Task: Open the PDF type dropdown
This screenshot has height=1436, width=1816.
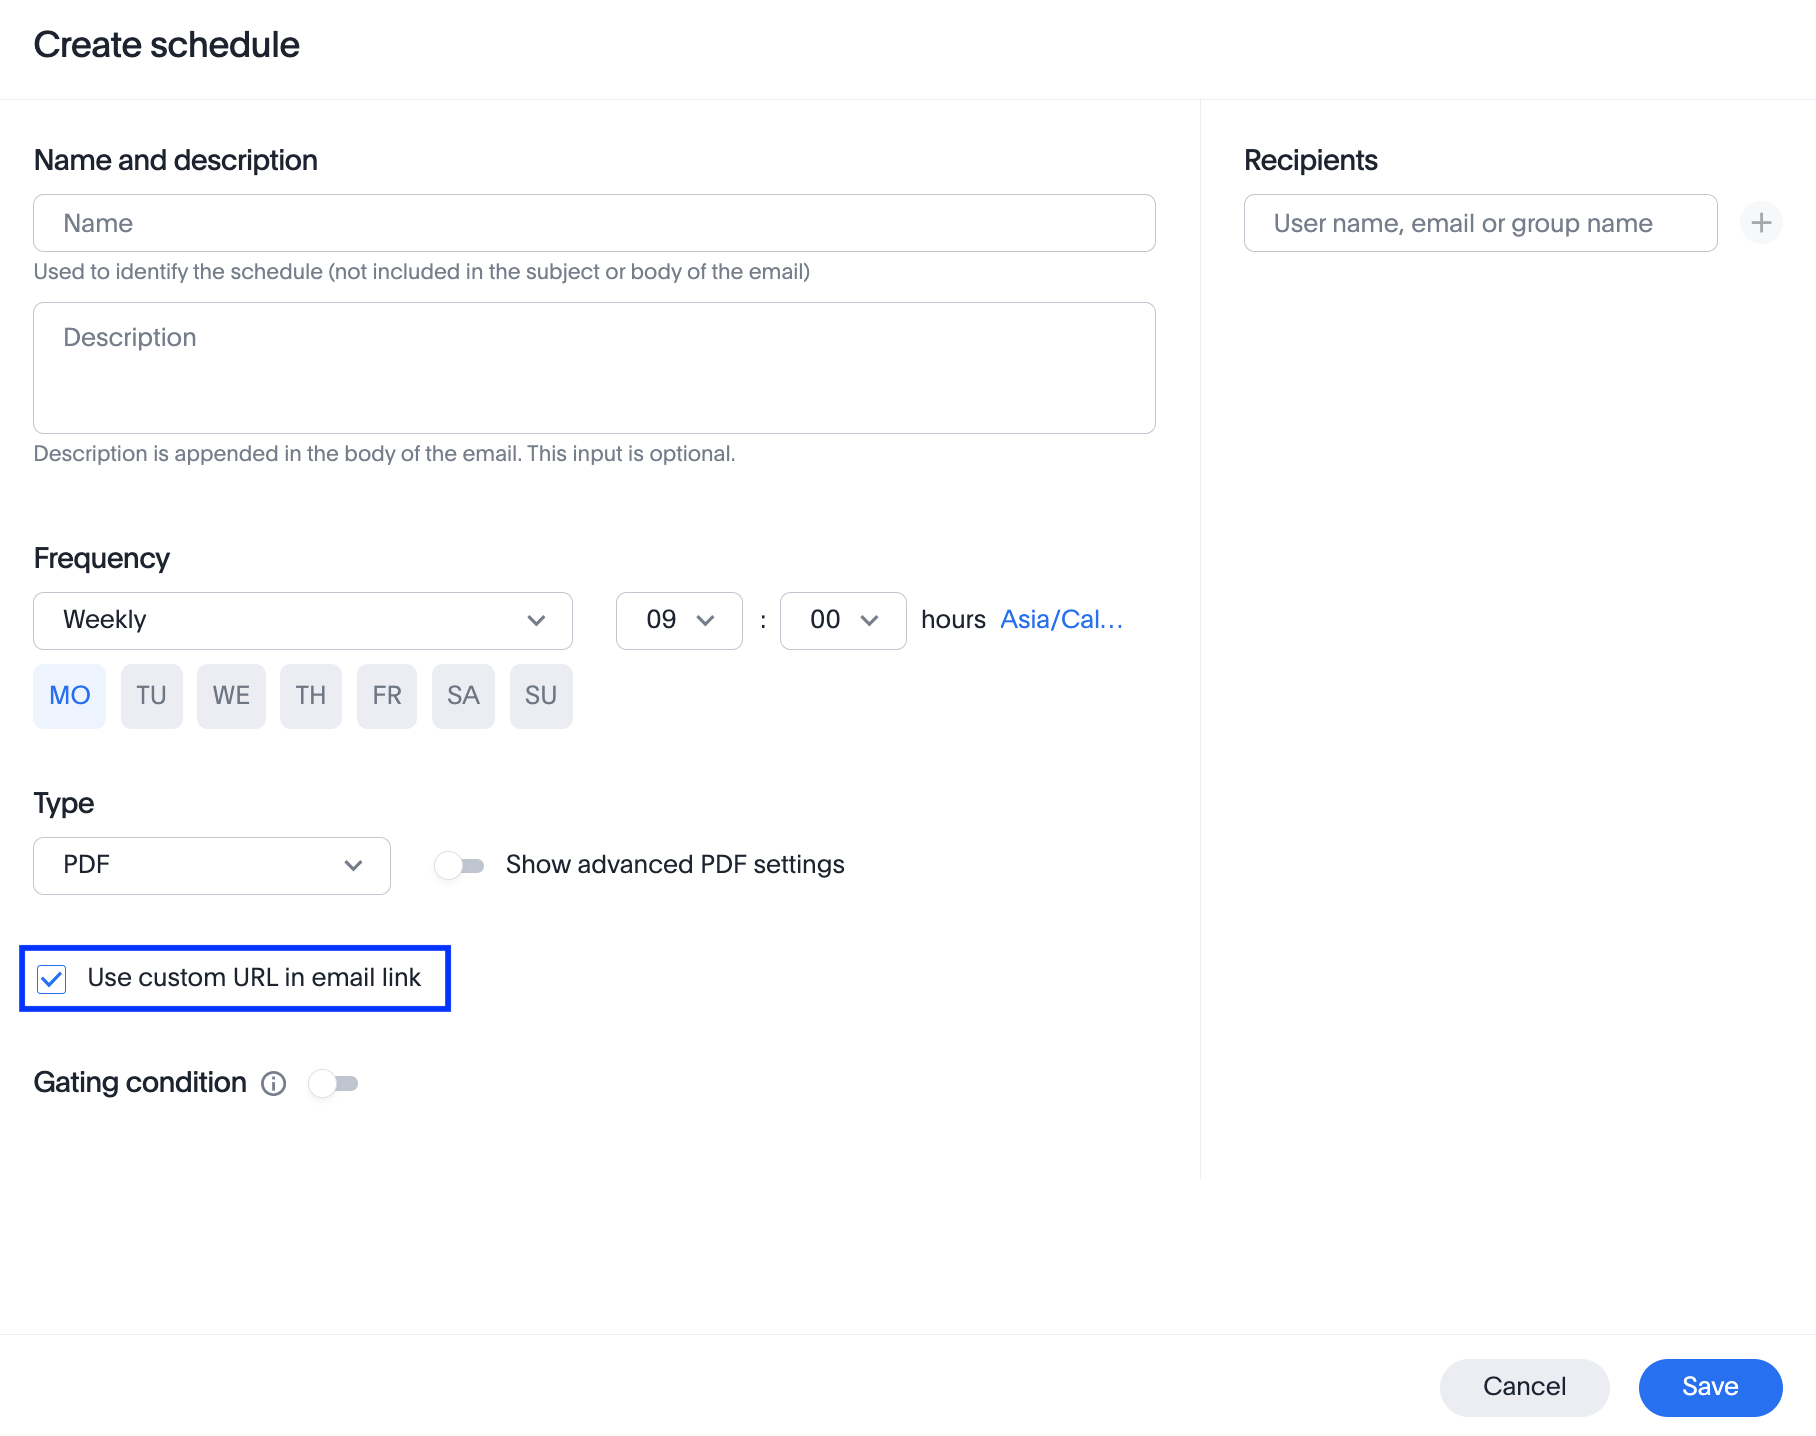Action: 210,865
